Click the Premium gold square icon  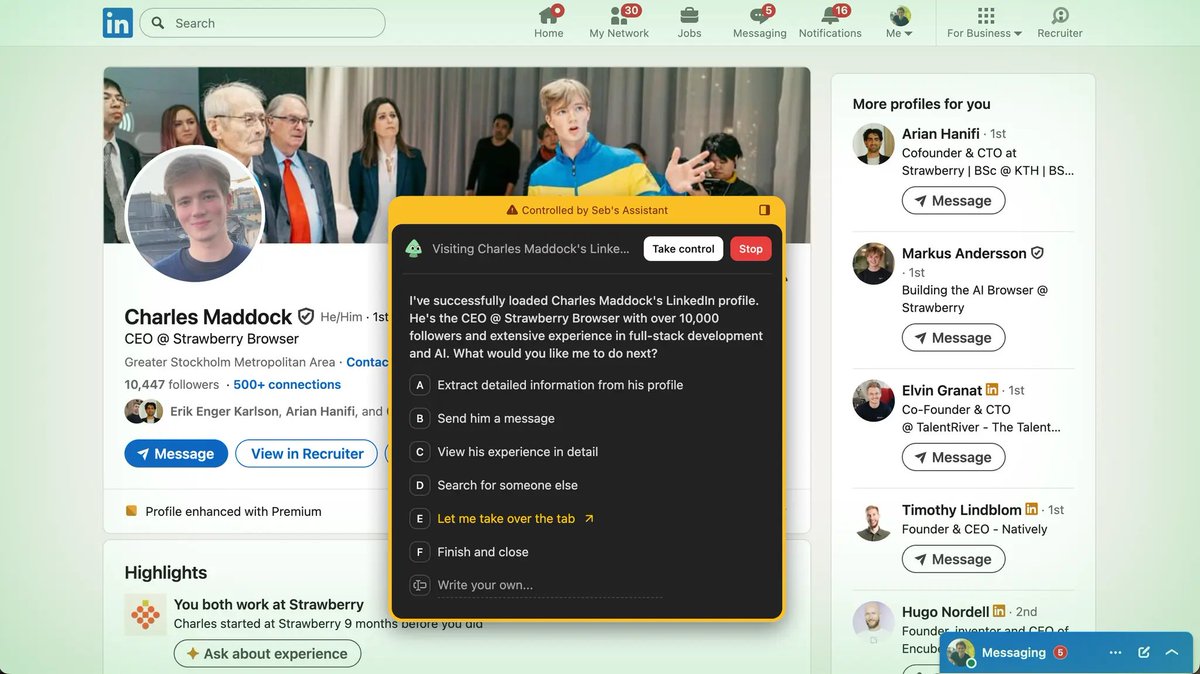point(131,511)
